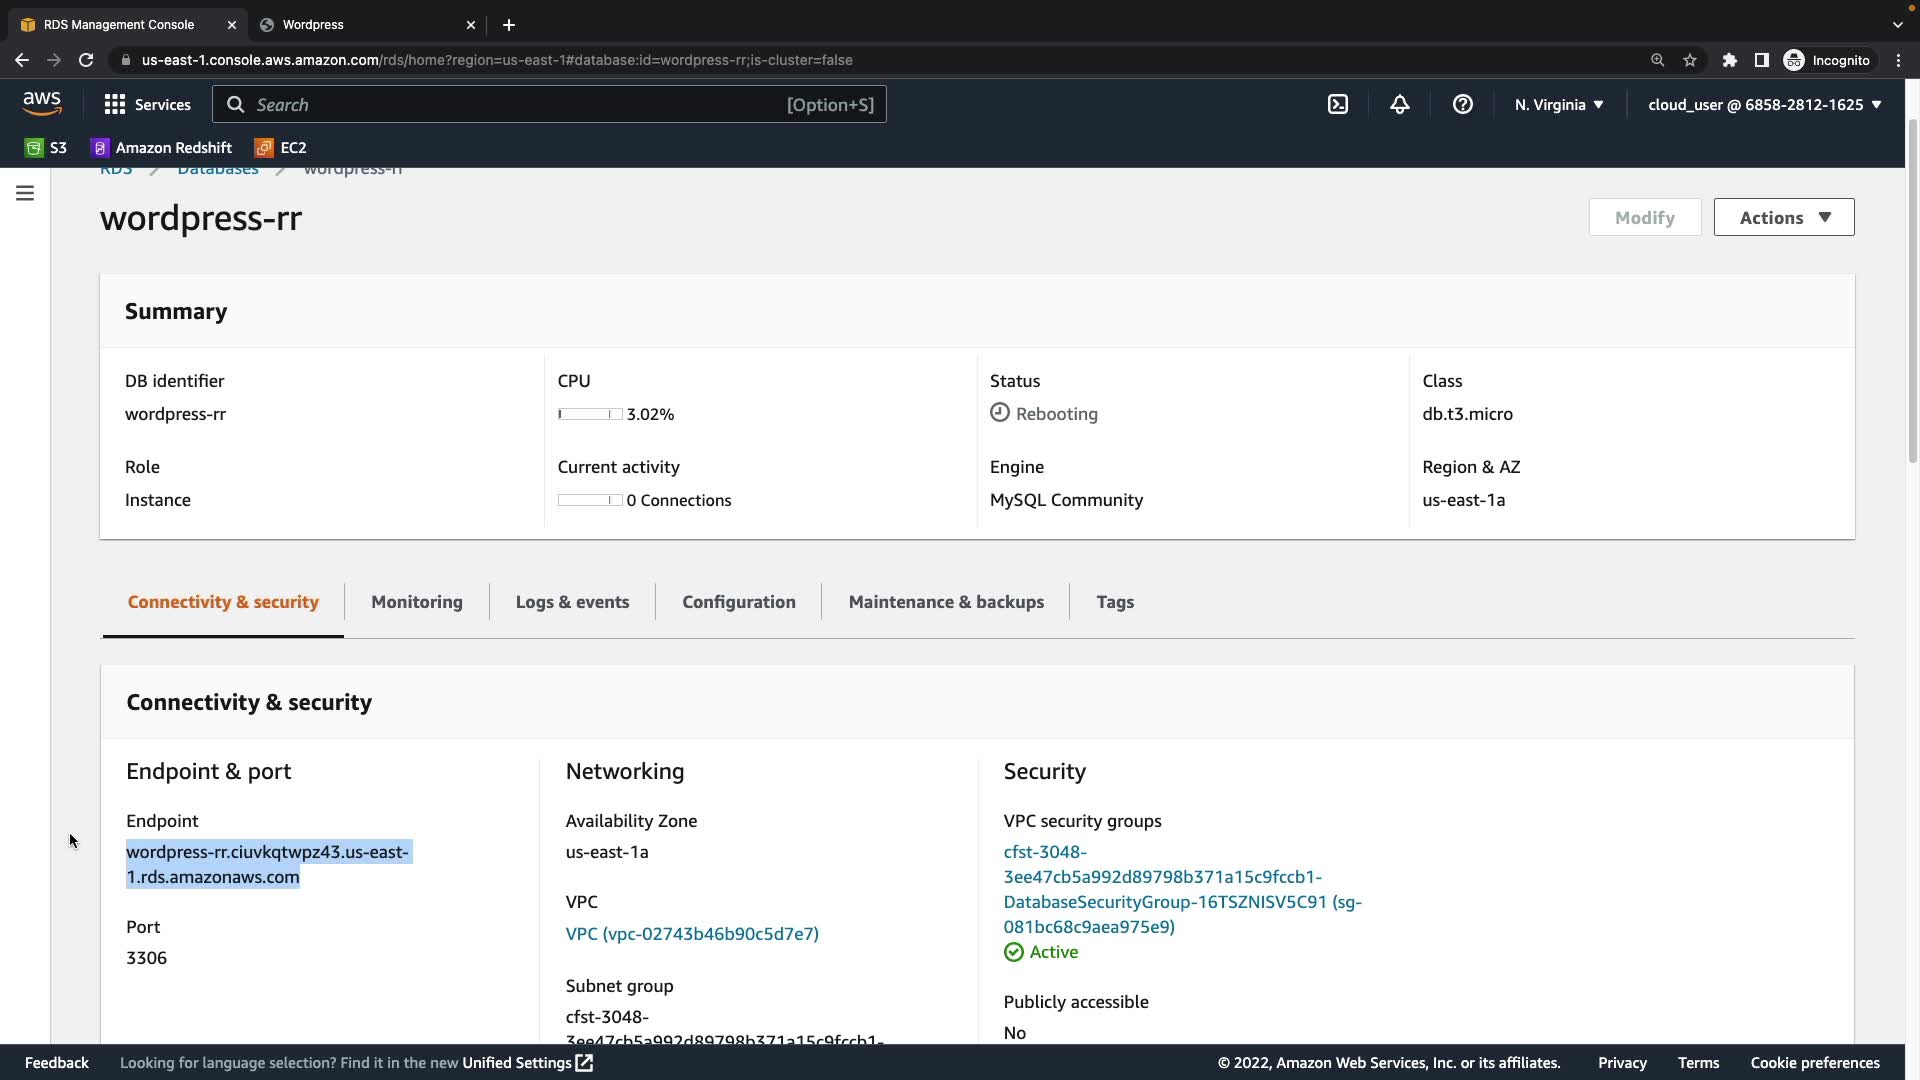
Task: Open the AWS CloudShell icon
Action: pyautogui.click(x=1338, y=104)
